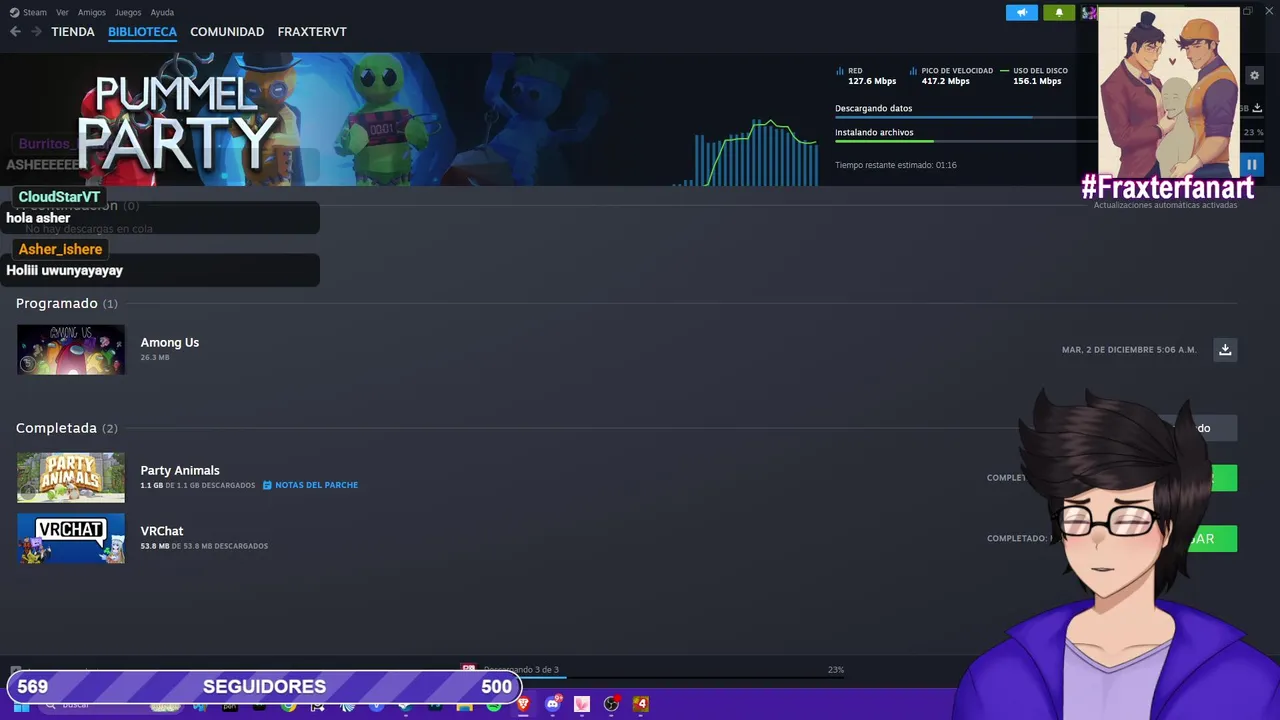Open the Among Us thumbnail

(71, 349)
